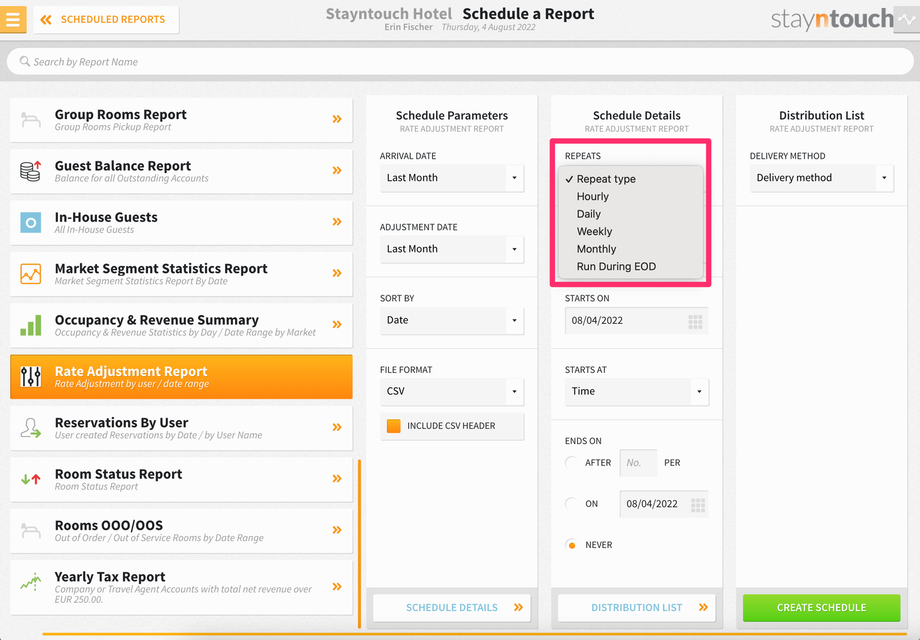This screenshot has height=640, width=920.
Task: Click the After periods No. field
Action: 638,463
